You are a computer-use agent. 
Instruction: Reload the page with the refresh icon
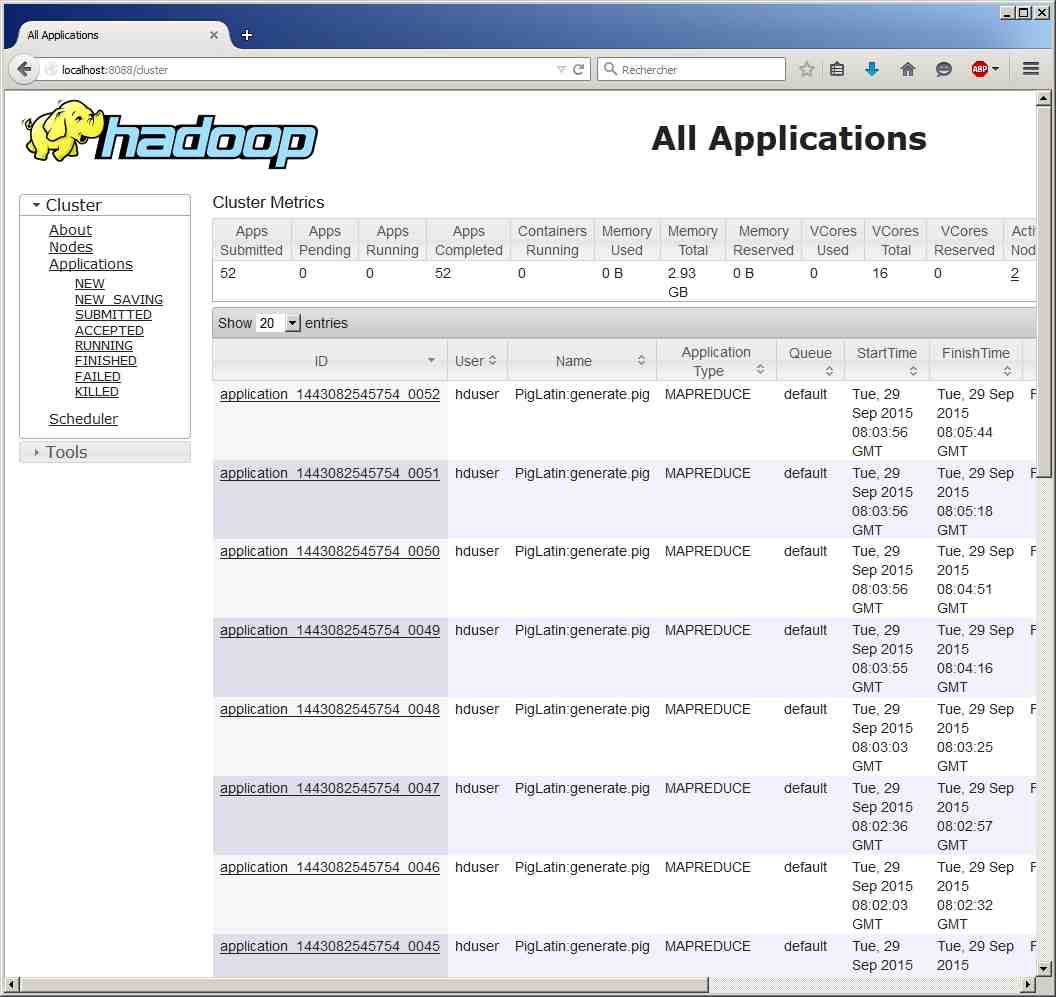click(578, 70)
